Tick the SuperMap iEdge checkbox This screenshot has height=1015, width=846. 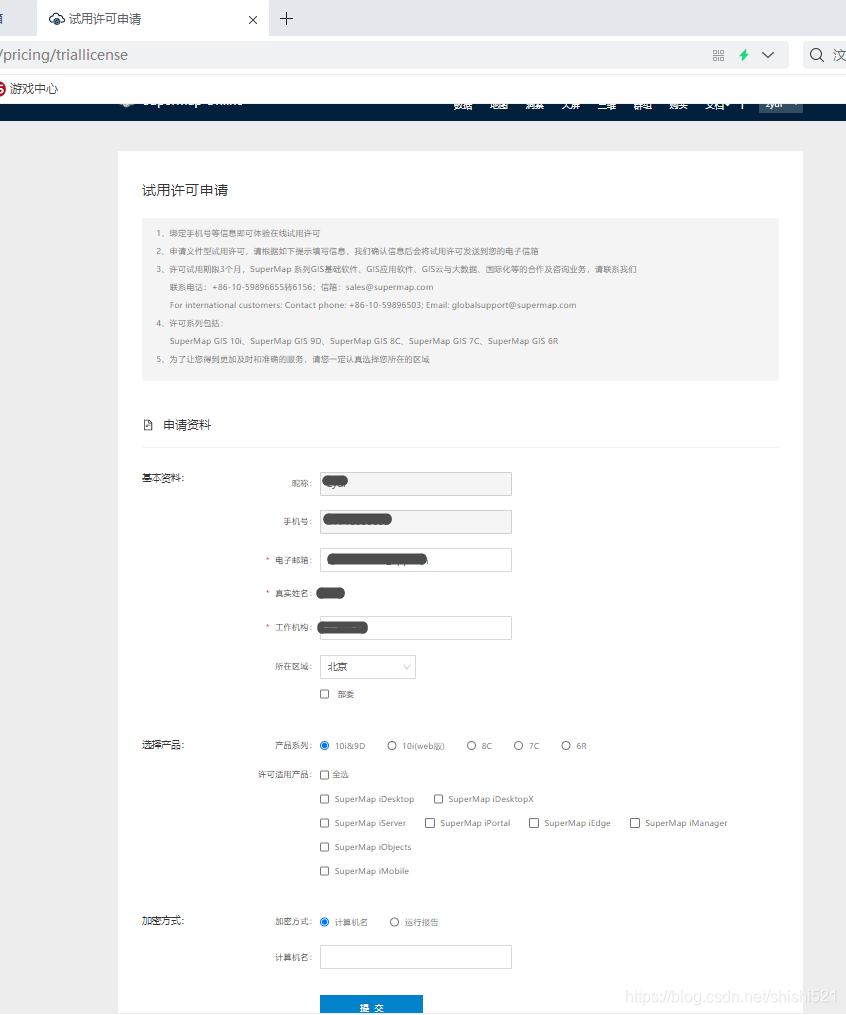pos(534,823)
